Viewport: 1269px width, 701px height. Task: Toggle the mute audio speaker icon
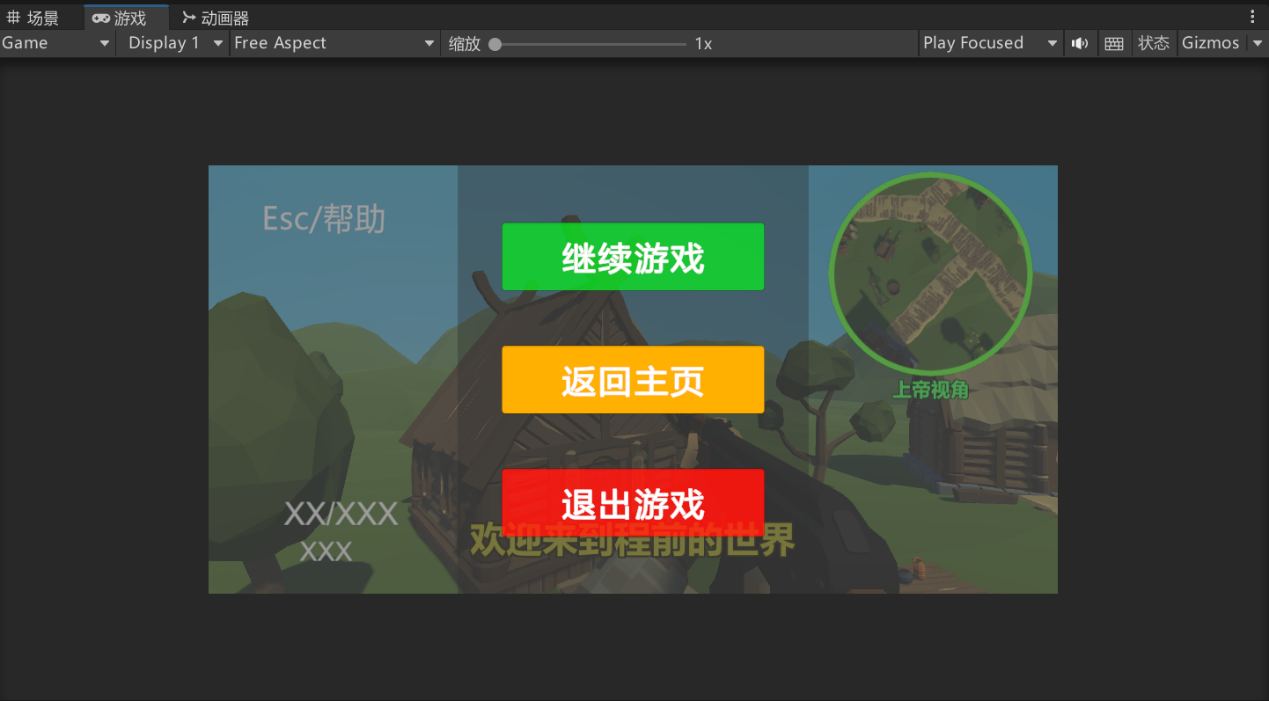1080,43
